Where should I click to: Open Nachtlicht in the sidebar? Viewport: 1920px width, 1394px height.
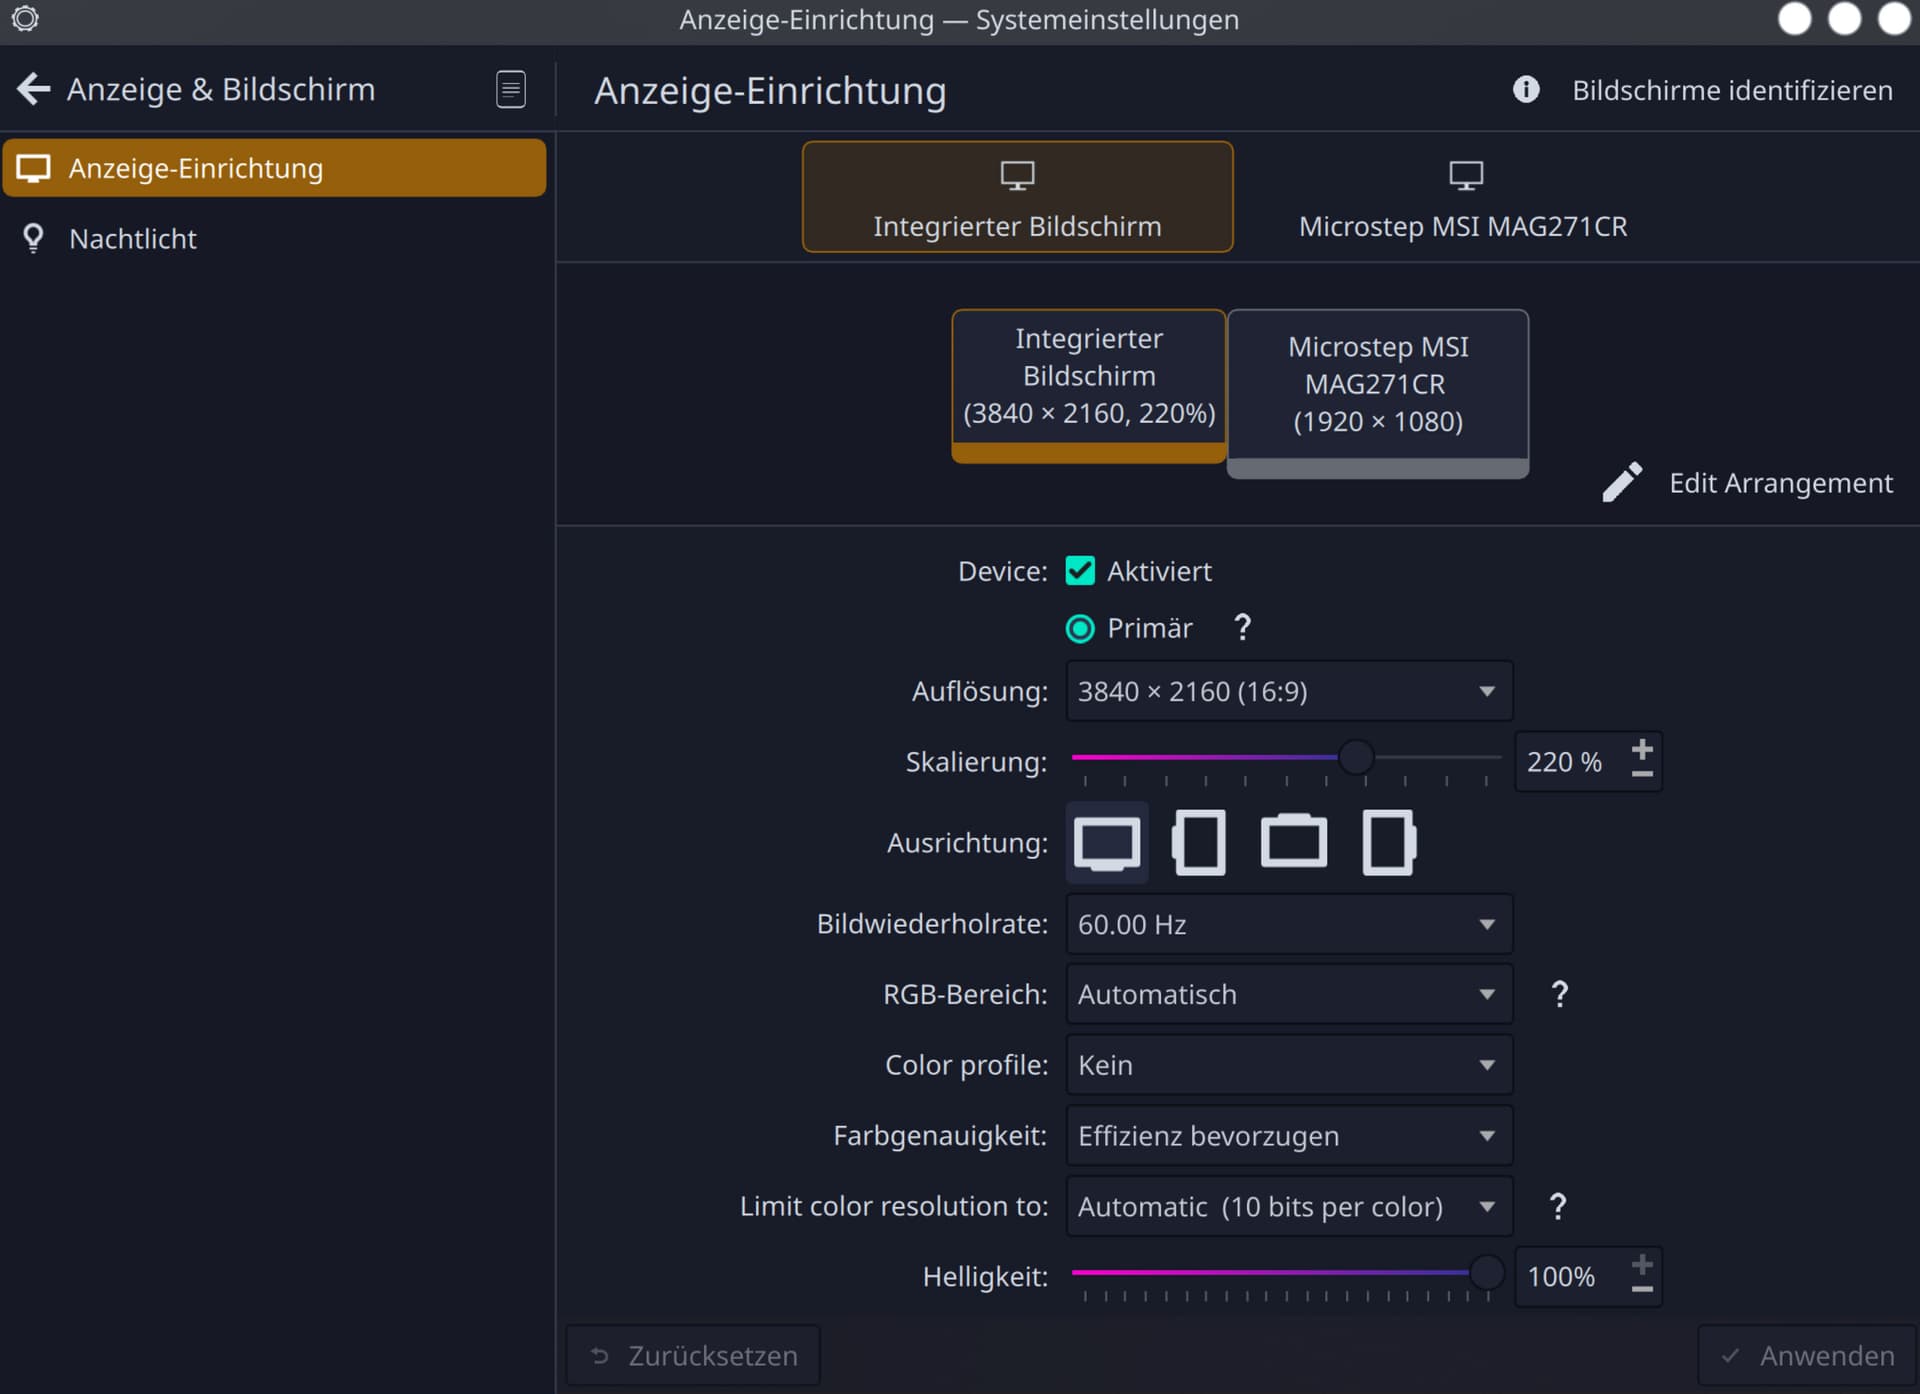point(133,238)
